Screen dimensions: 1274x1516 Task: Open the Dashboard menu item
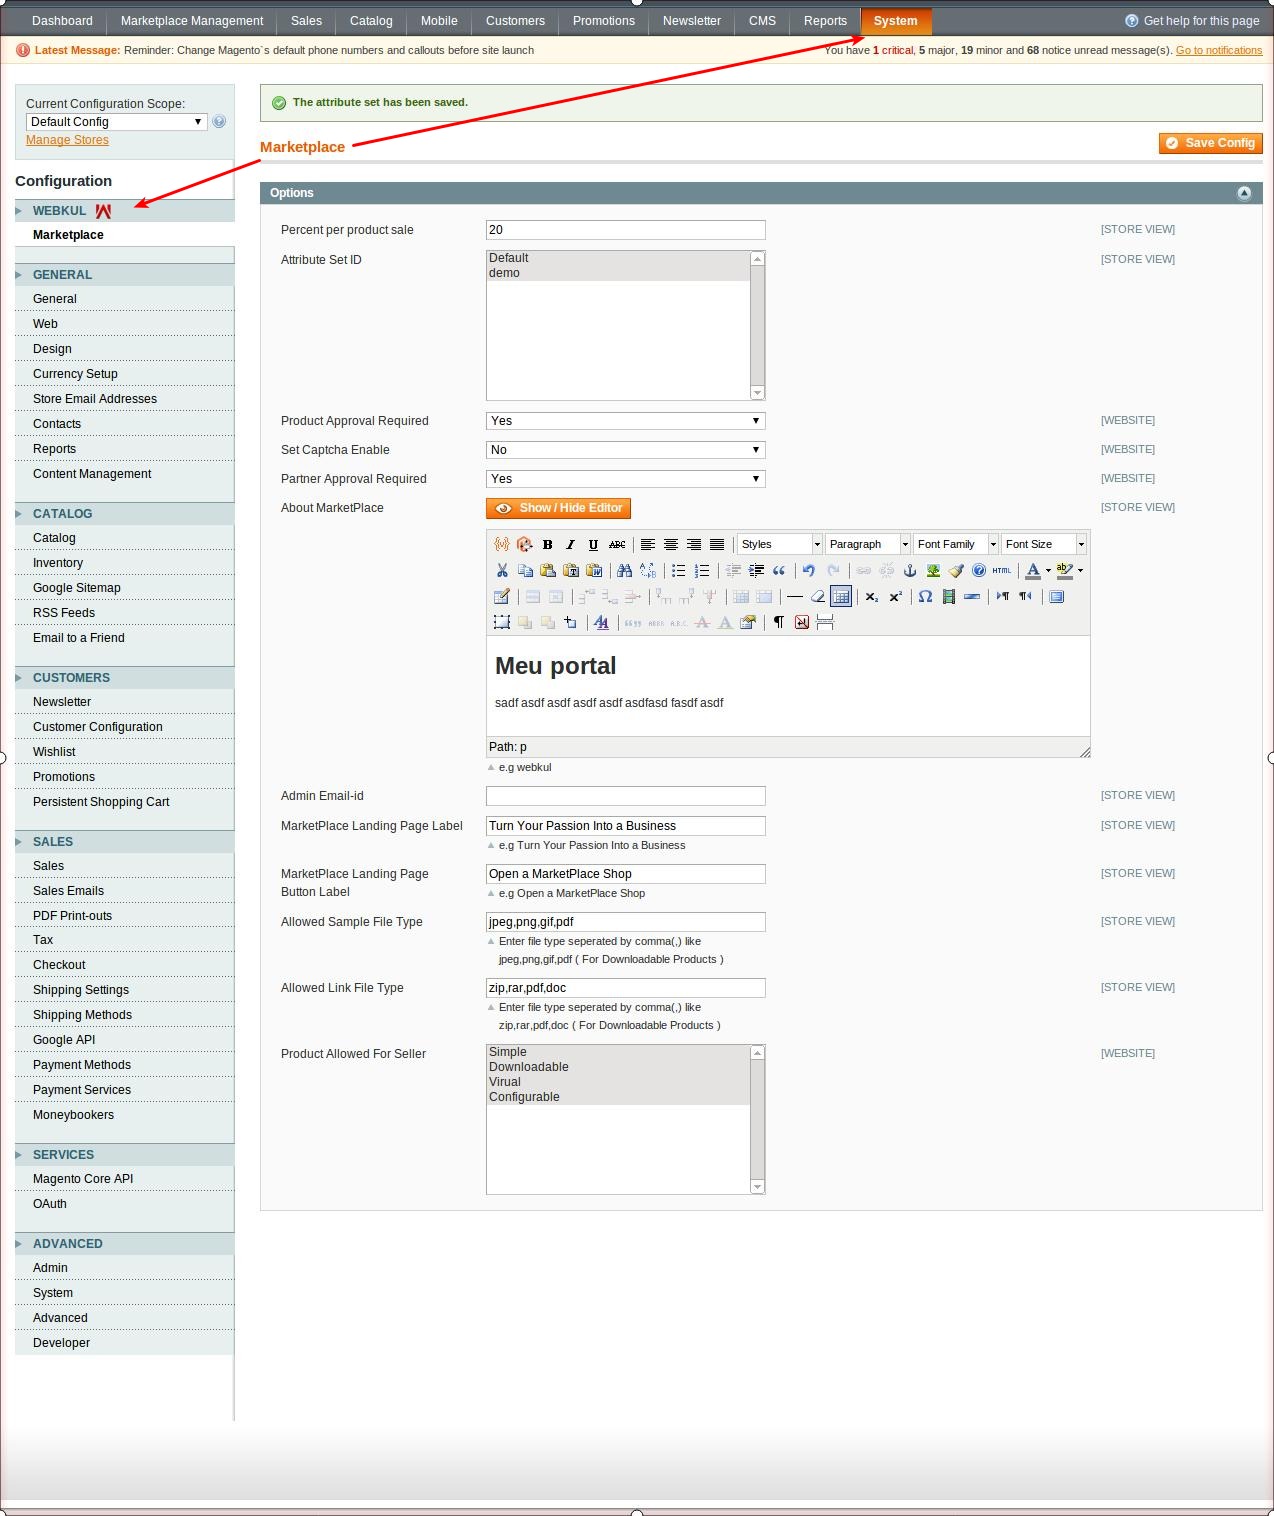(x=62, y=21)
